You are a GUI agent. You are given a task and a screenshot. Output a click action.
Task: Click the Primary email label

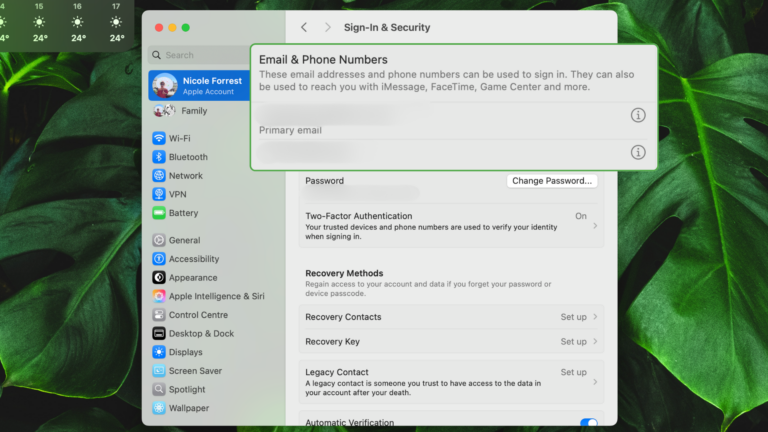coord(290,130)
